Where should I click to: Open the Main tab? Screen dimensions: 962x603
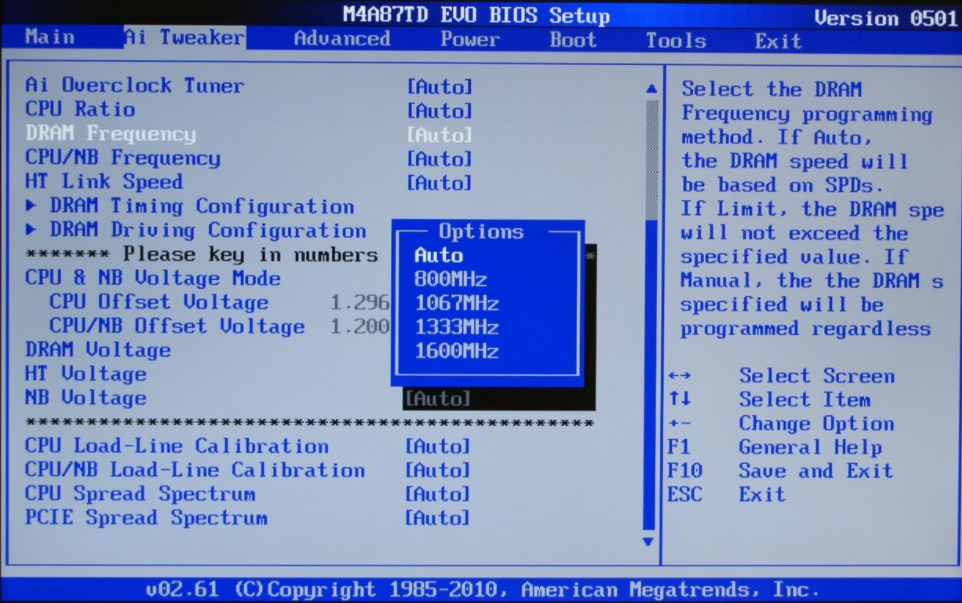(x=50, y=37)
